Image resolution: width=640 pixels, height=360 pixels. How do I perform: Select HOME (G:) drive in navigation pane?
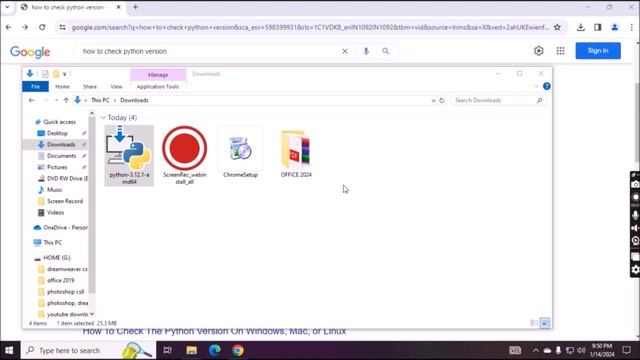[56, 258]
